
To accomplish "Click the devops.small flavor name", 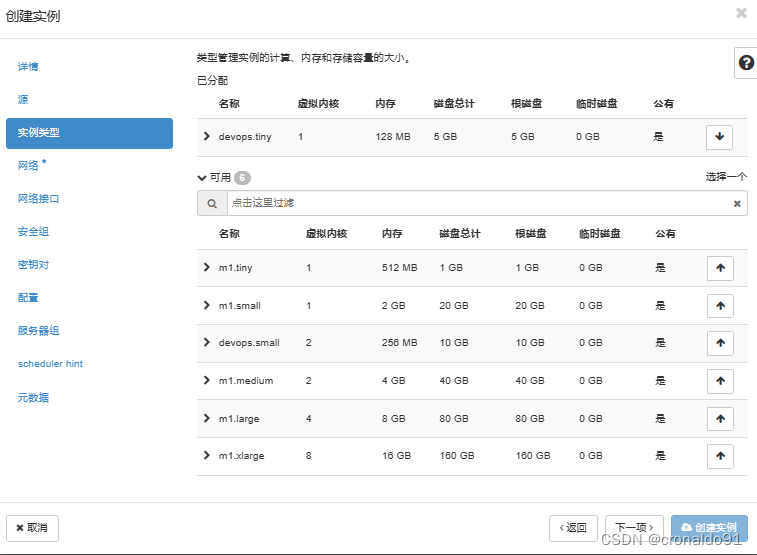I will pyautogui.click(x=249, y=343).
